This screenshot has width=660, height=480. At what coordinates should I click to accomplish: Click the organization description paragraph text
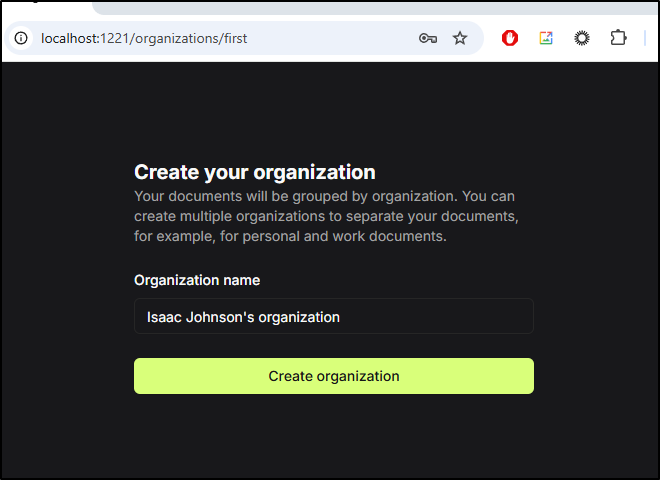[326, 216]
